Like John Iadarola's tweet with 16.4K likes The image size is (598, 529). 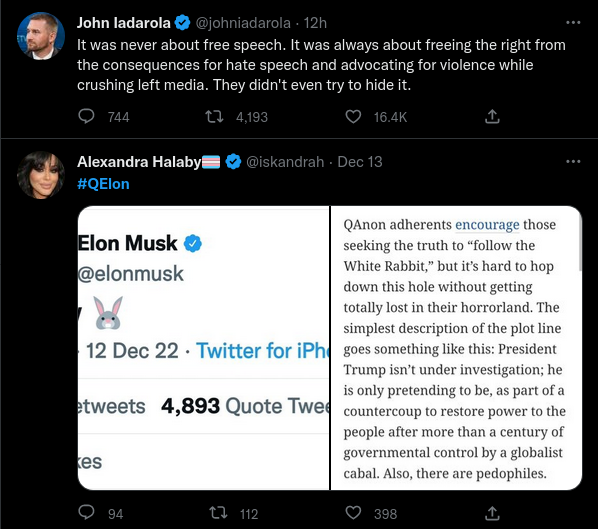pyautogui.click(x=353, y=116)
